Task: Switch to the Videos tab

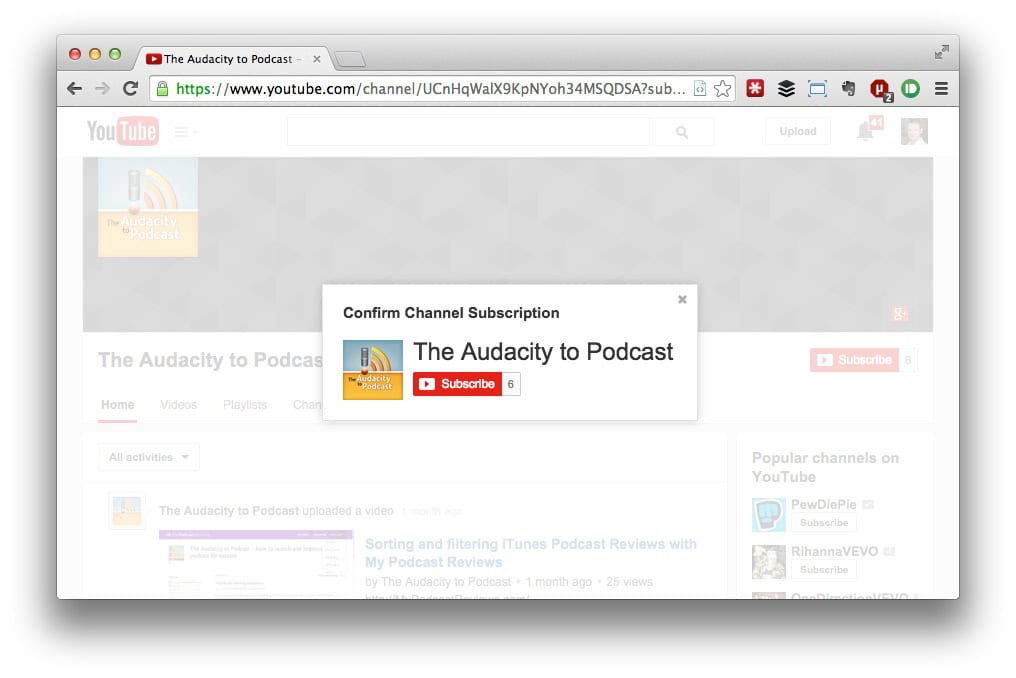Action: click(x=178, y=404)
